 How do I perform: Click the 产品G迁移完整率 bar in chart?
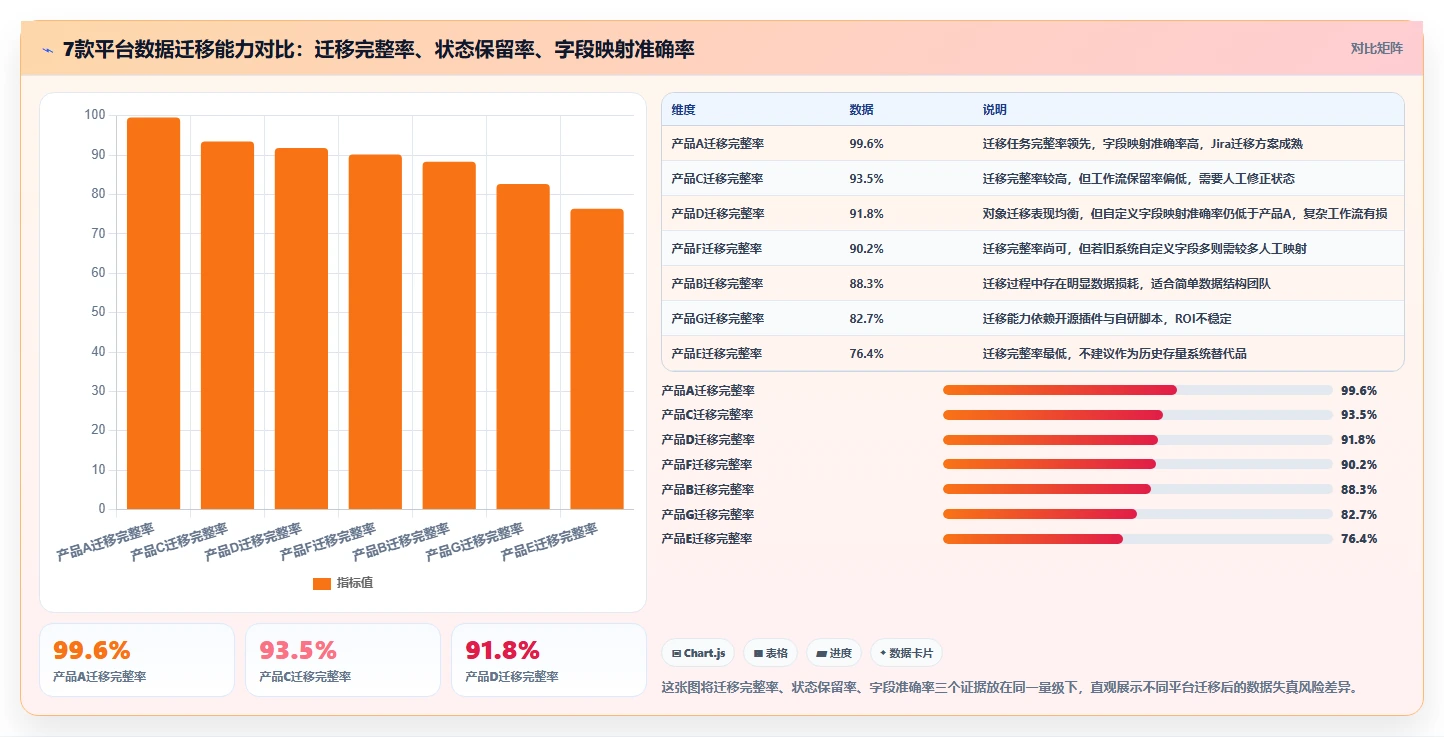pyautogui.click(x=523, y=346)
